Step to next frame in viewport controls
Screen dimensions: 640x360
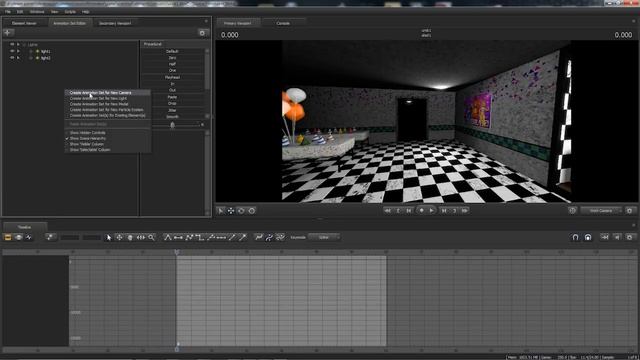(x=444, y=211)
